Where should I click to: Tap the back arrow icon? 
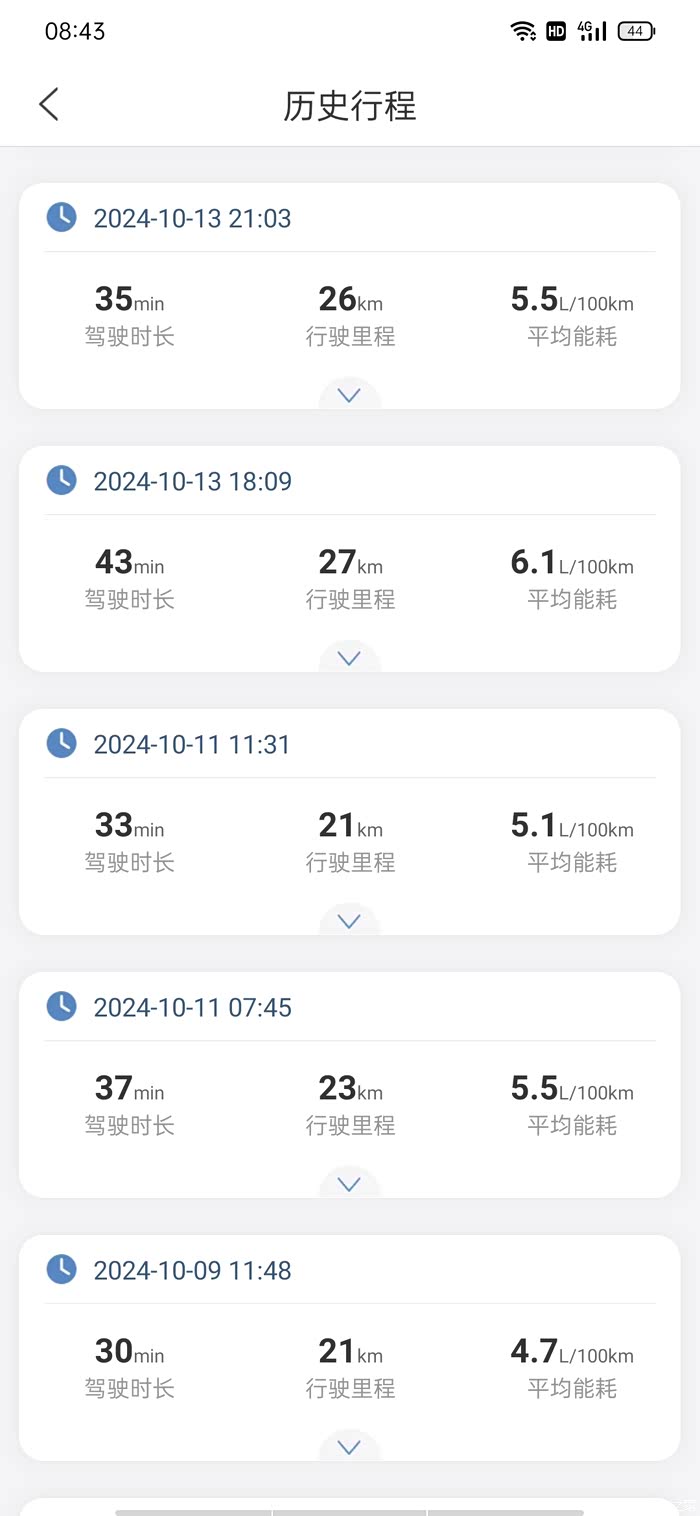tap(49, 104)
